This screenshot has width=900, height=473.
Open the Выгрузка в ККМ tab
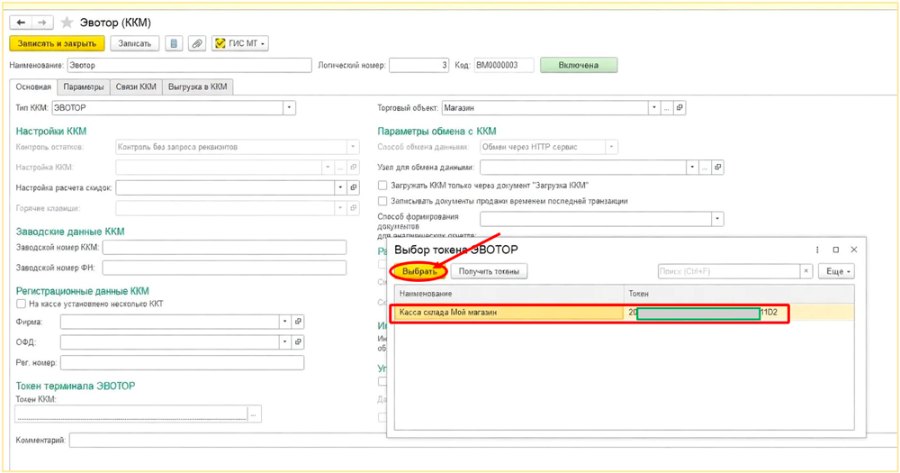point(197,87)
